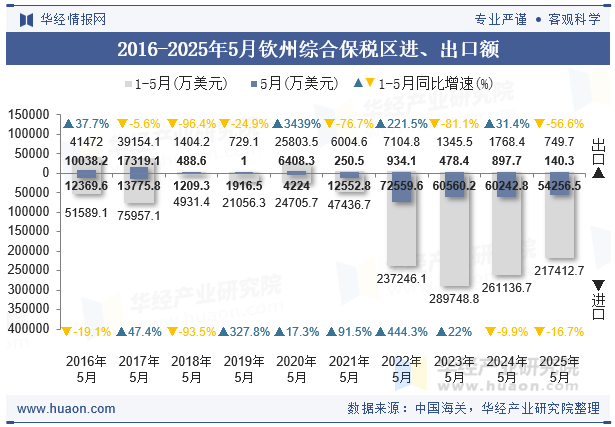615x427 pixels.
Task: Click the blue up-triangle legend marker
Action: 358,83
